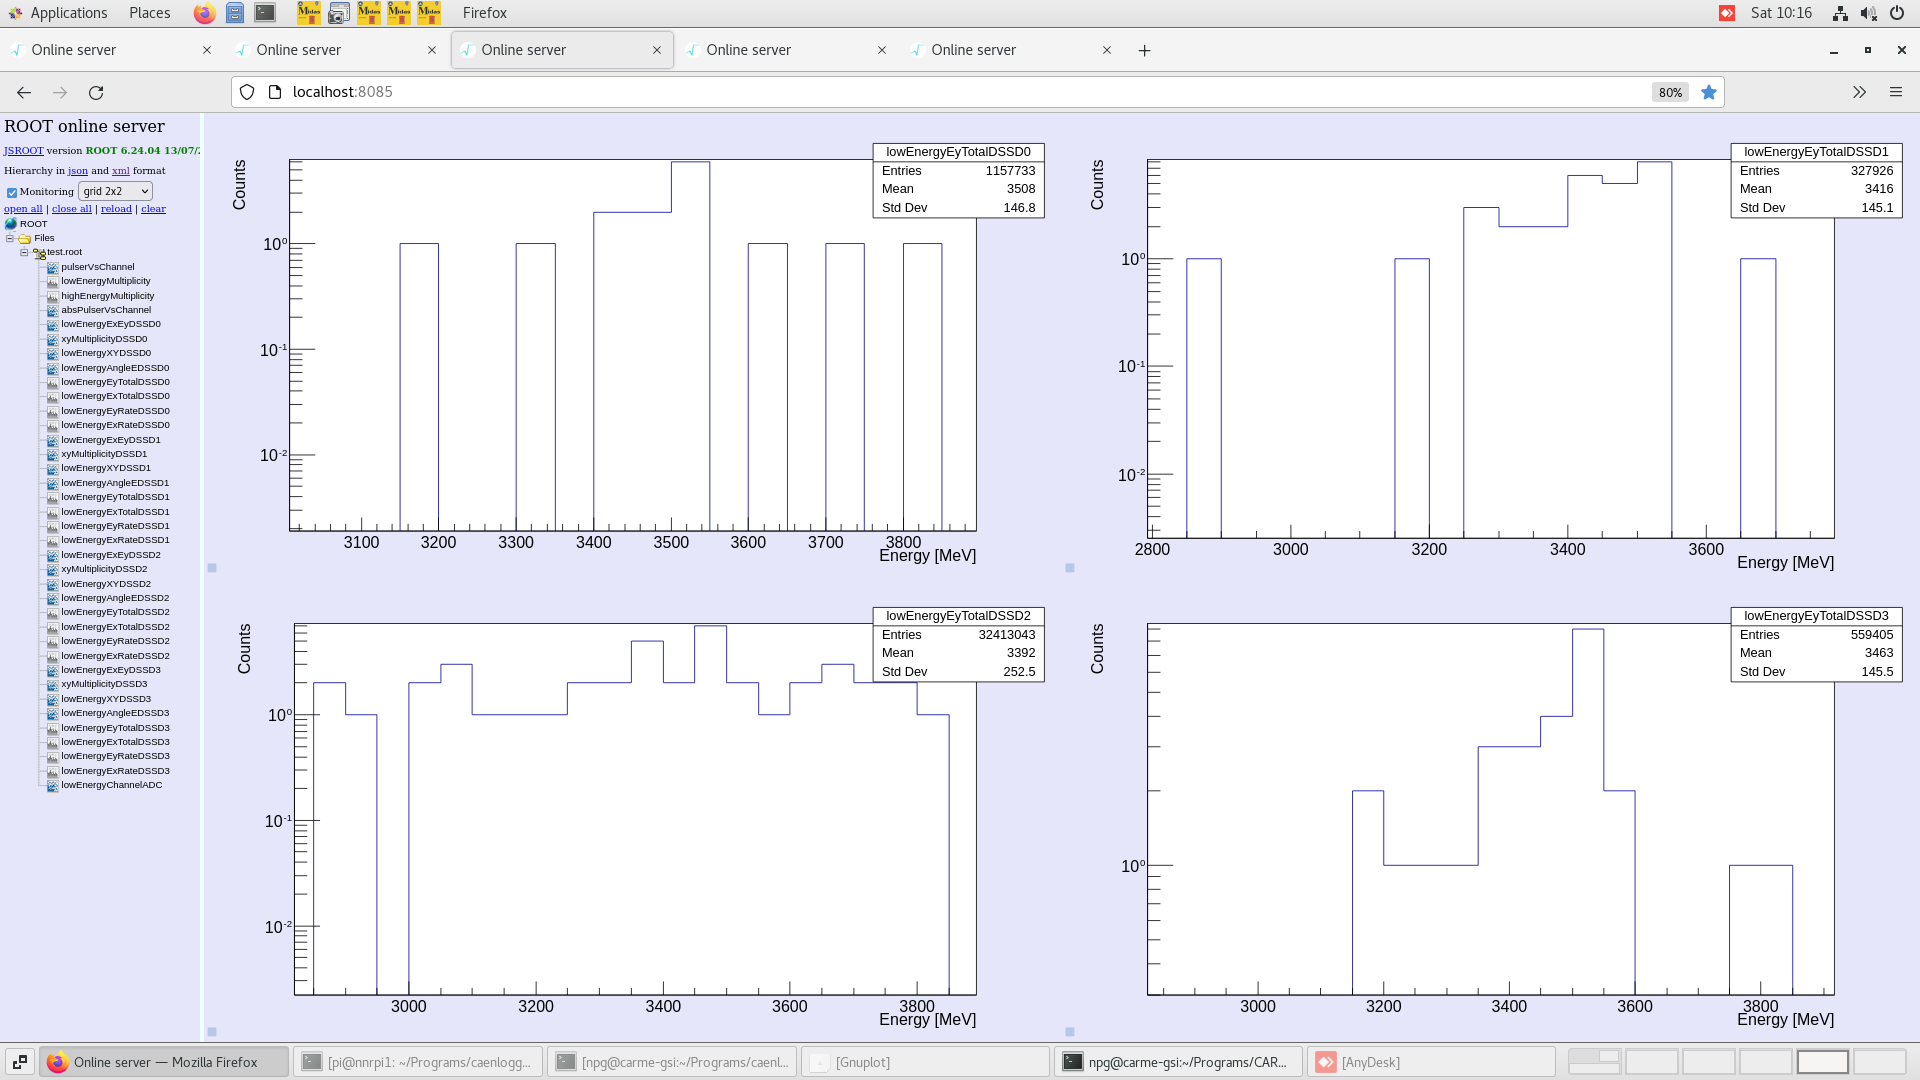This screenshot has height=1080, width=1920.
Task: Click the pulserVsChannel 2D histogram icon
Action: click(53, 267)
